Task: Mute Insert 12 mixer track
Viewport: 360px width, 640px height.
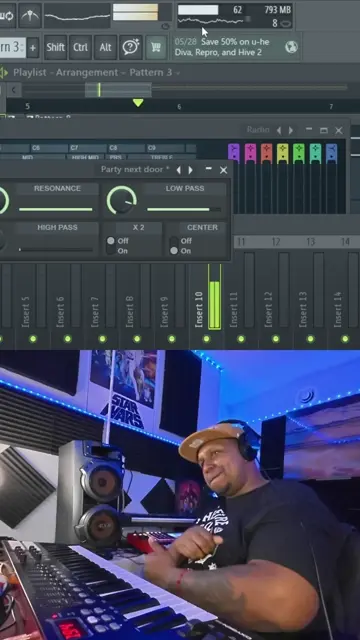Action: click(276, 339)
